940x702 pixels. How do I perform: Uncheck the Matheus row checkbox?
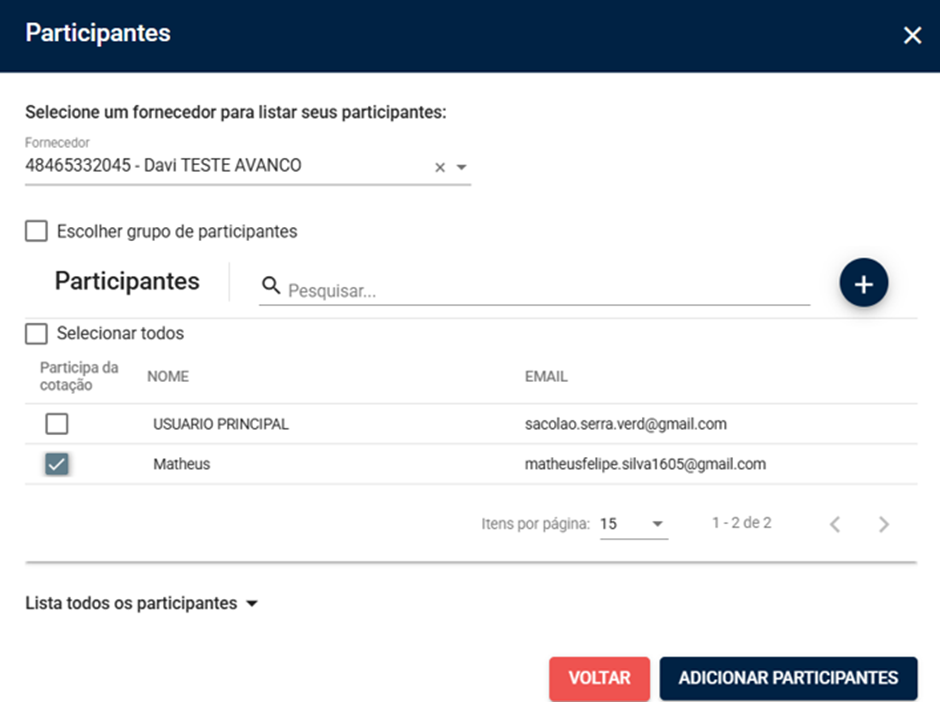click(56, 464)
